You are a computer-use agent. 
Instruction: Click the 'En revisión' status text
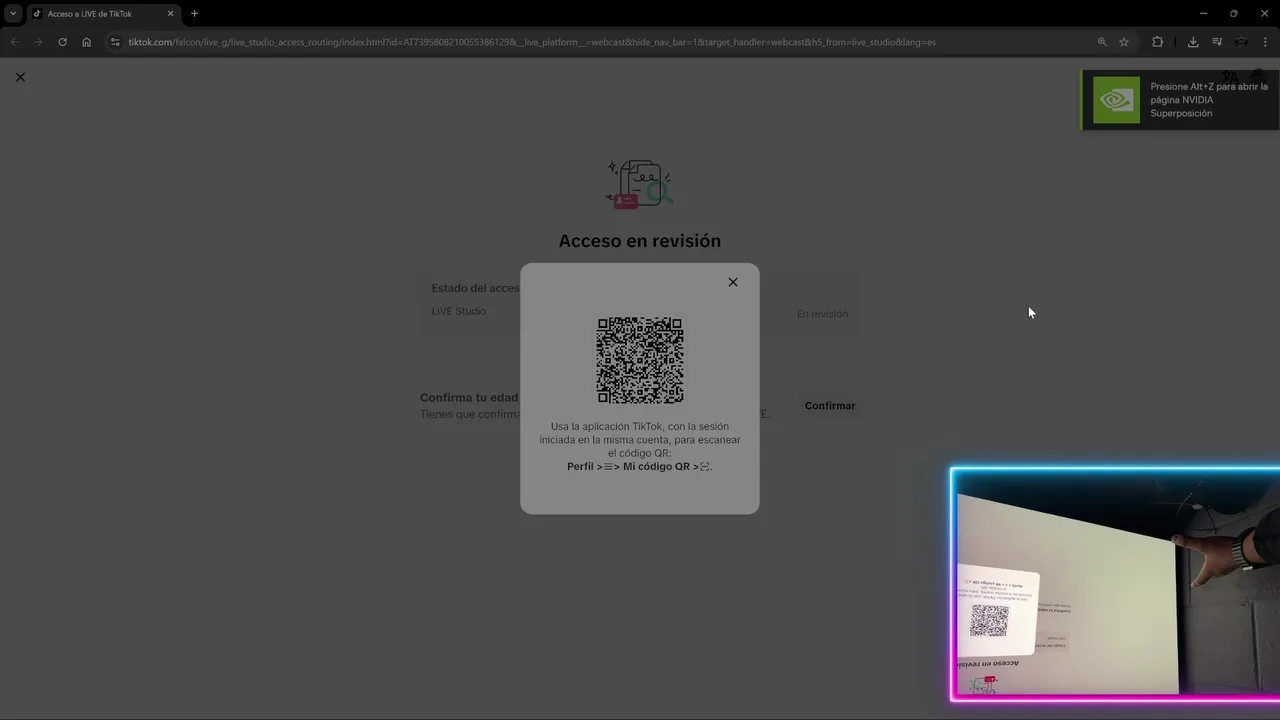pos(822,314)
